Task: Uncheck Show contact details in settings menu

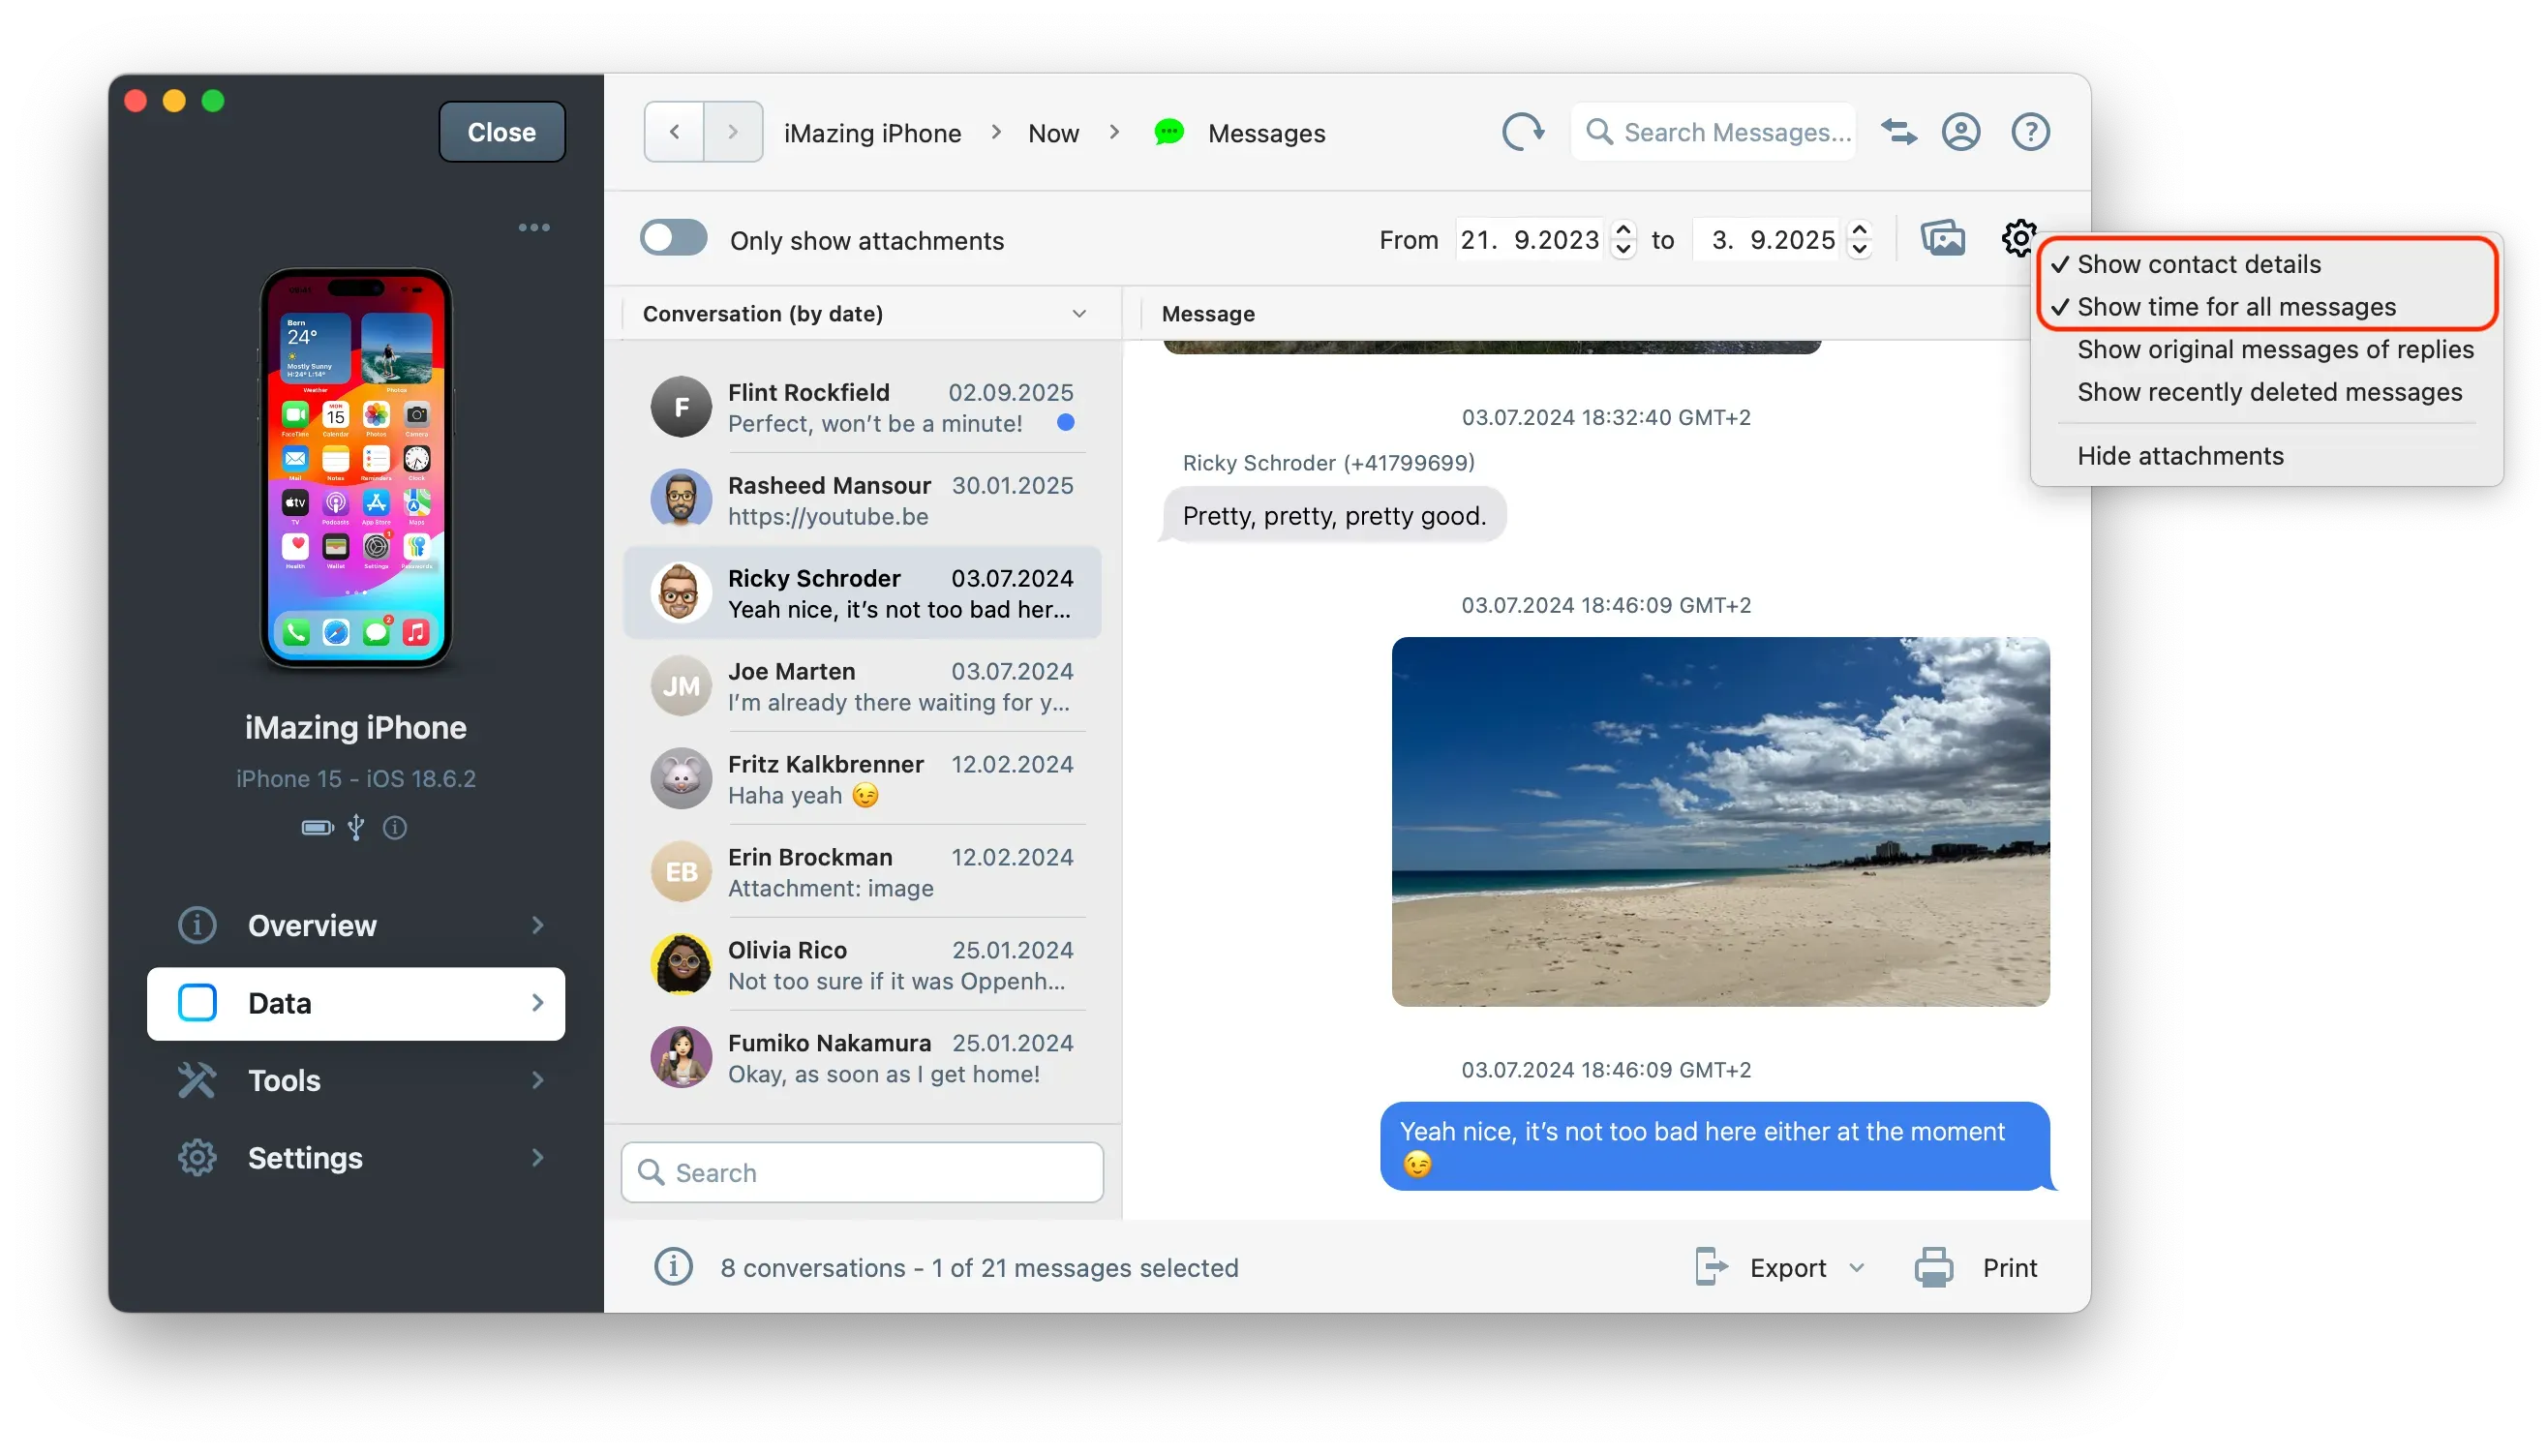Action: pyautogui.click(x=2198, y=264)
